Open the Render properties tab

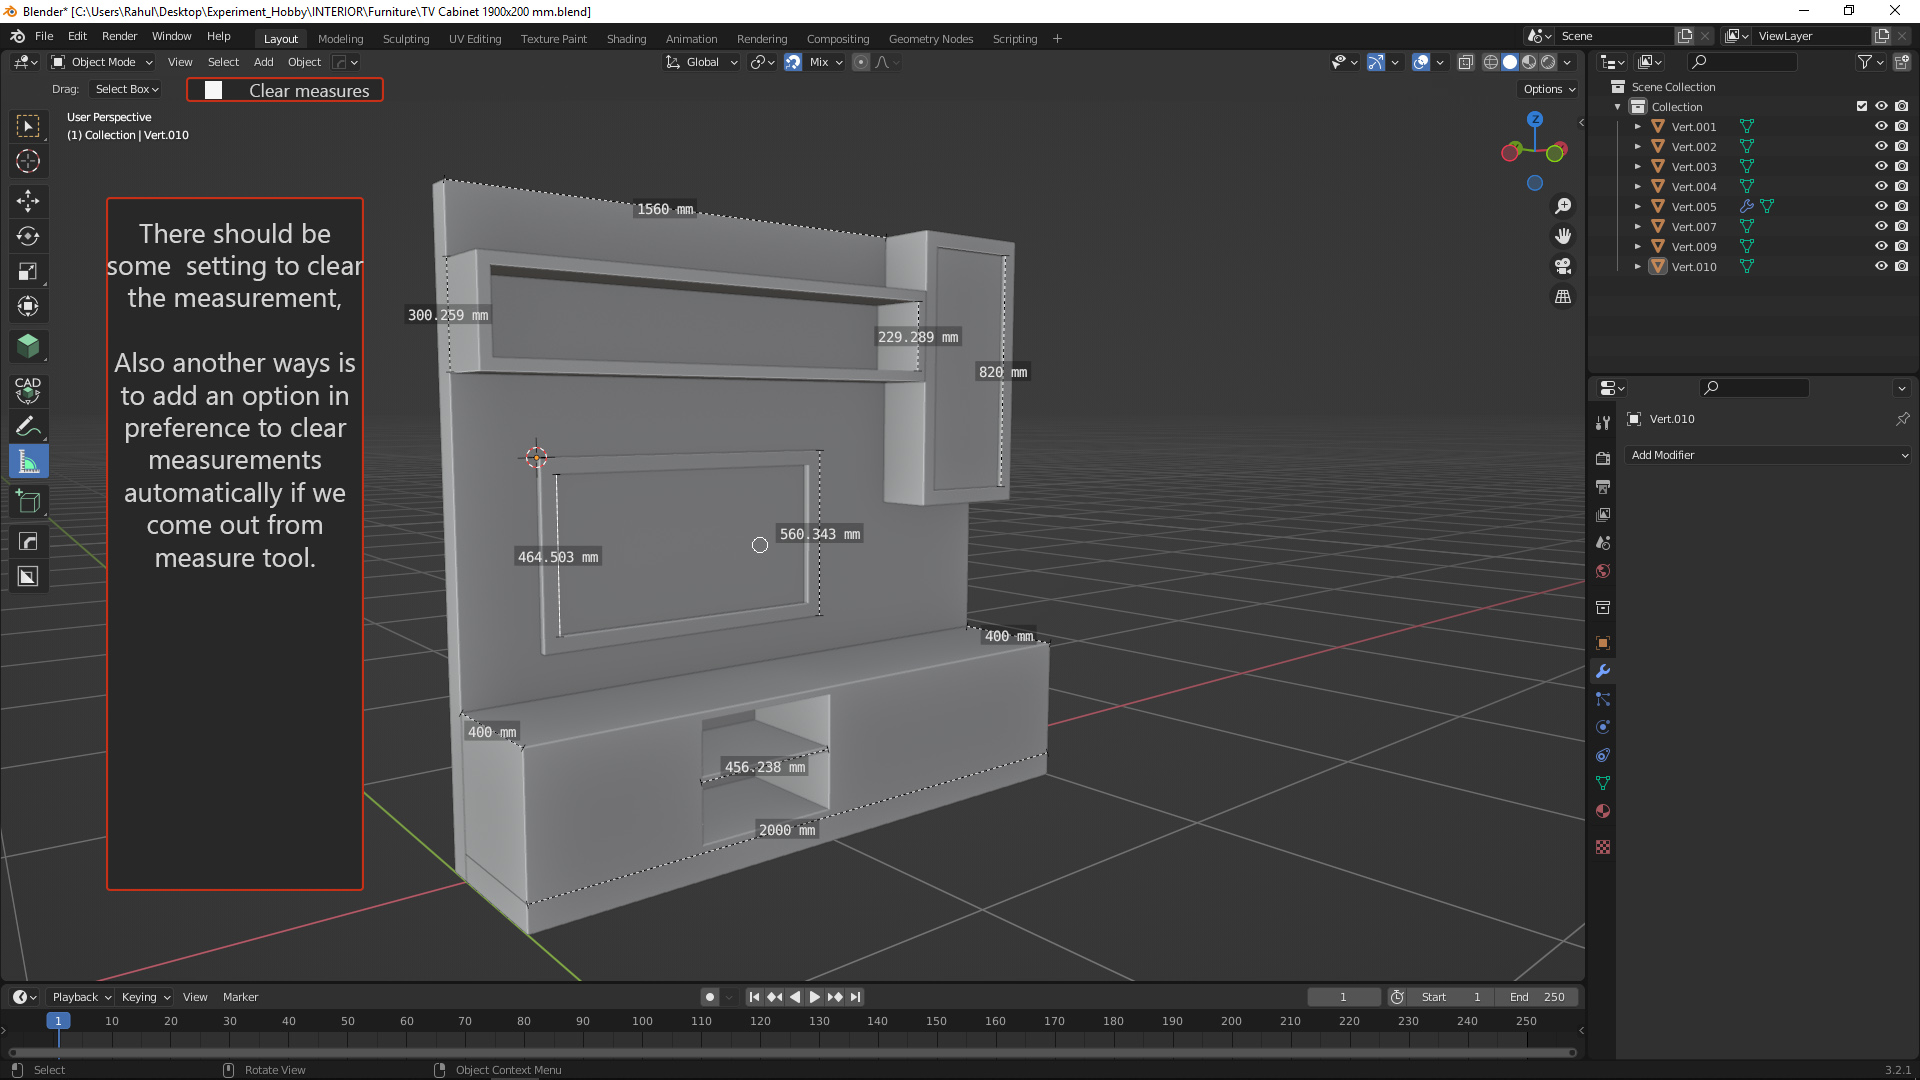click(1603, 458)
